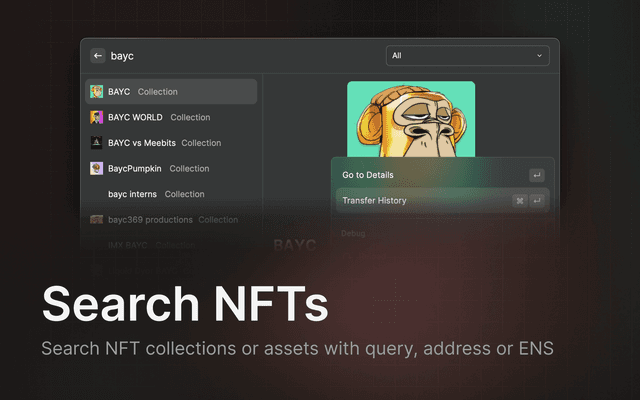Click the BAYC vs Meebits icon

coord(96,143)
